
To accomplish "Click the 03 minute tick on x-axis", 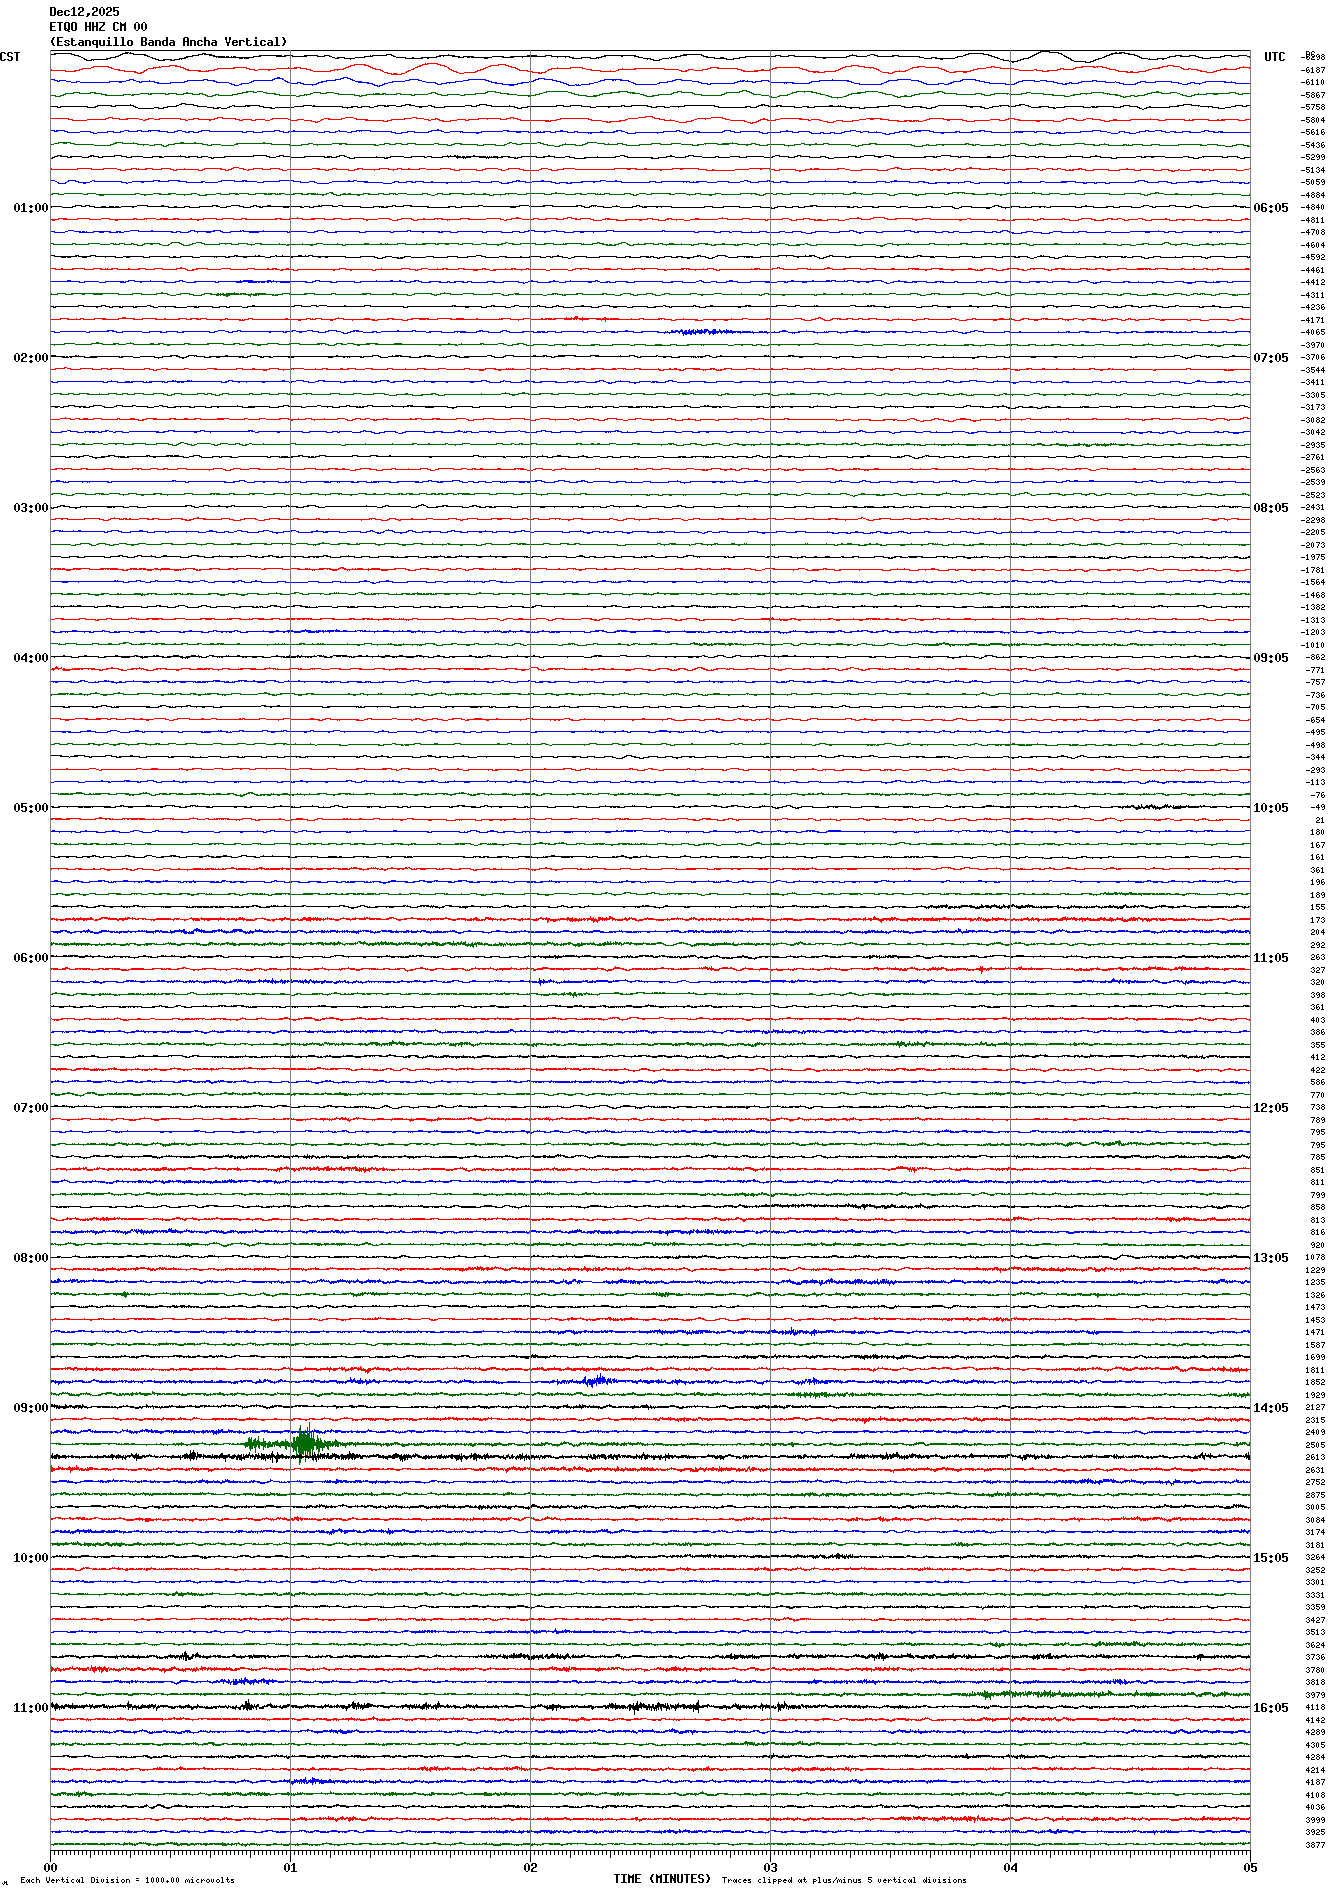I will point(770,1867).
